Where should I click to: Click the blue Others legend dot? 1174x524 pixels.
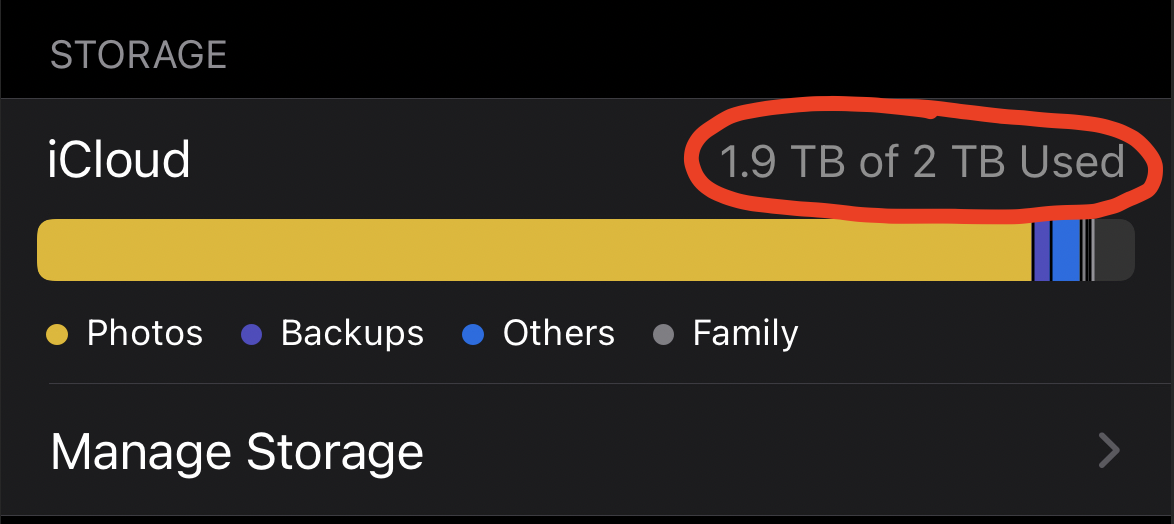473,335
